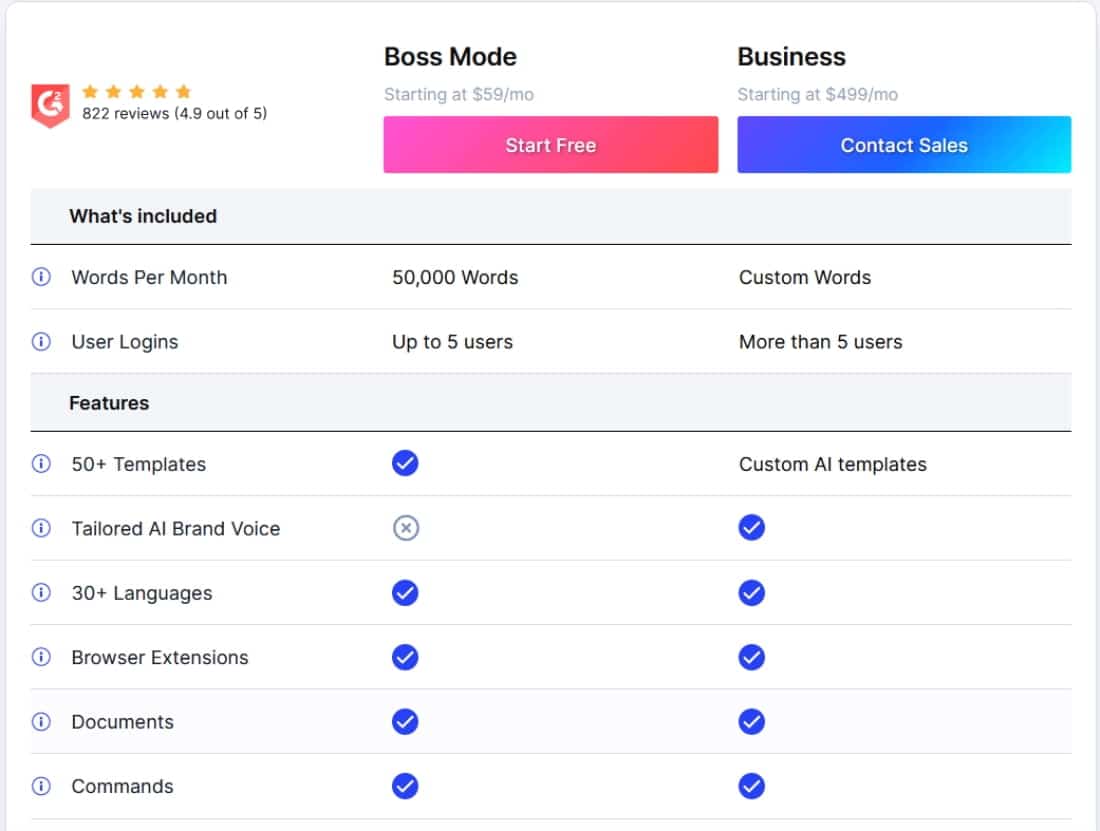The width and height of the screenshot is (1100, 831).
Task: Click the 'Words Per Month' row label
Action: tap(149, 278)
